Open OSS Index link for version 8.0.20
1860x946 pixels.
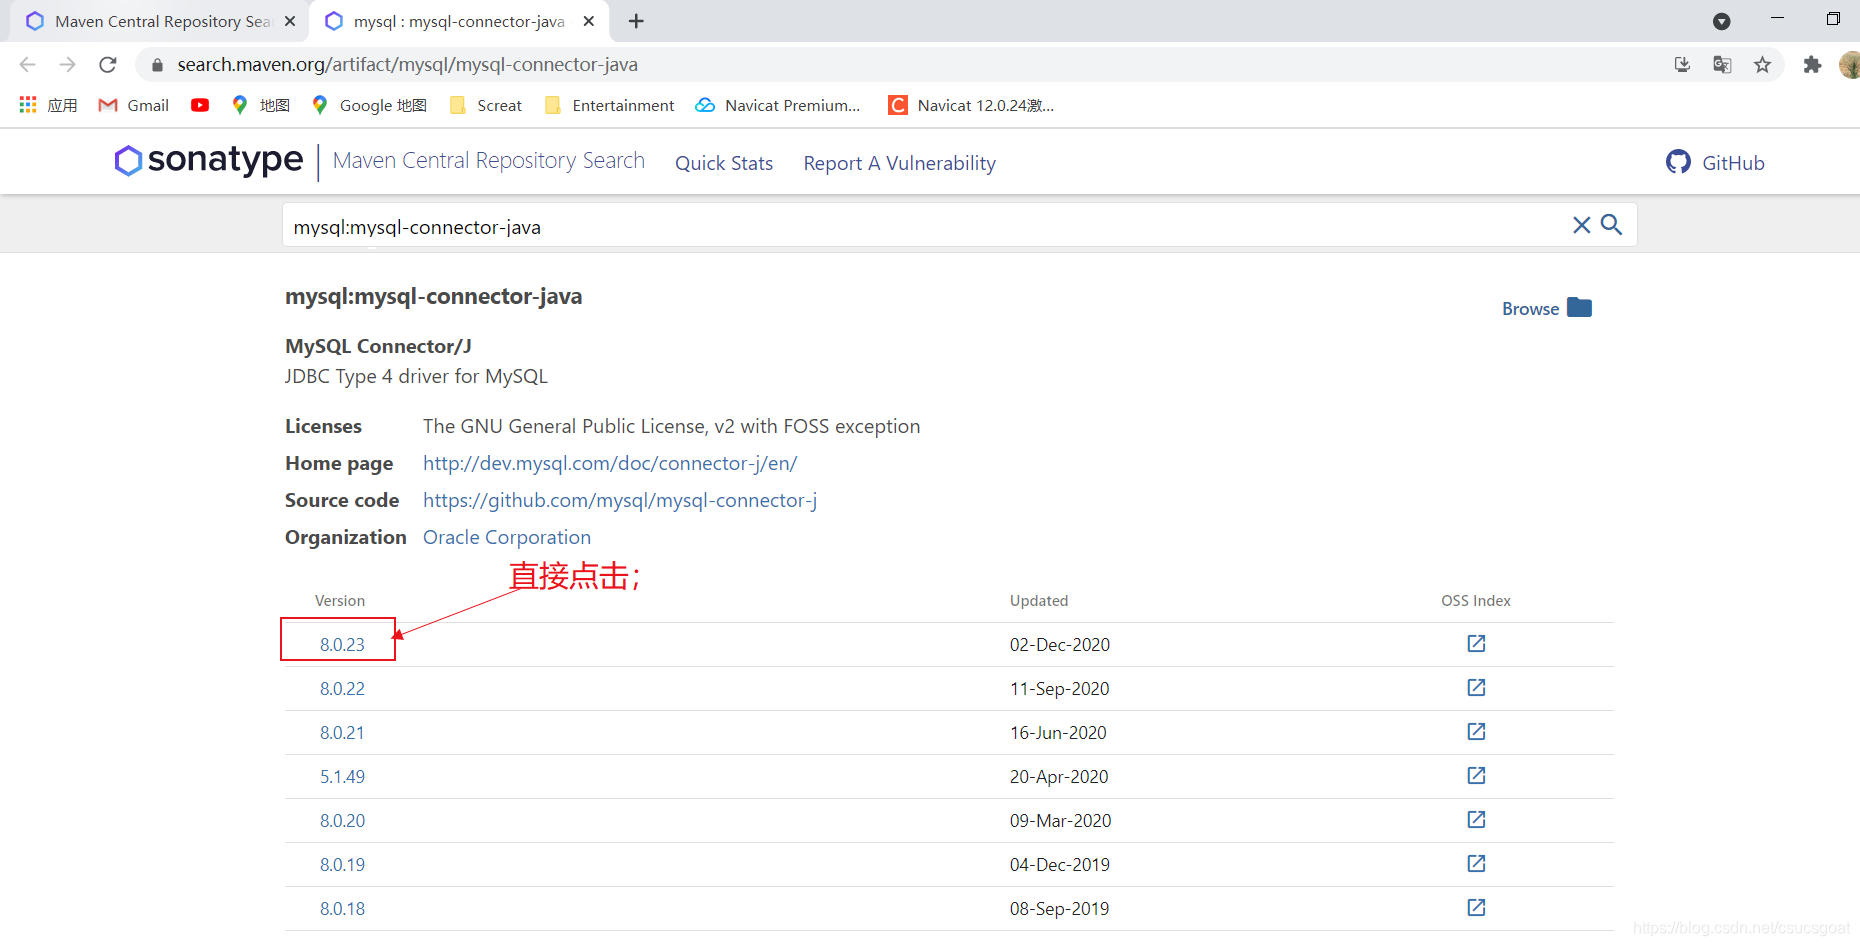(1476, 819)
